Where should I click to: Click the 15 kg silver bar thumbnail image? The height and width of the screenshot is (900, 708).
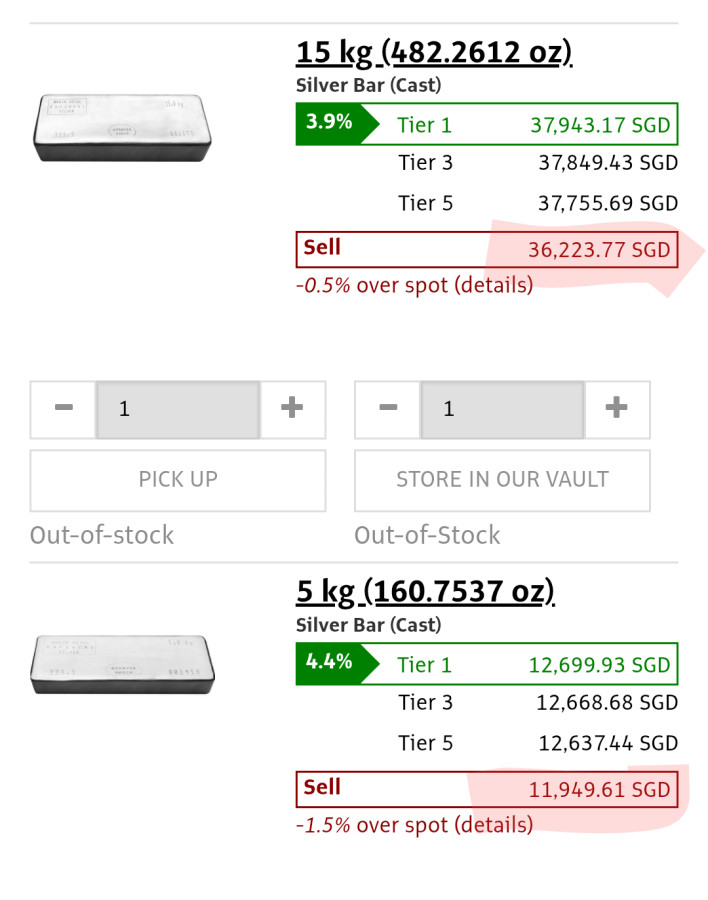point(122,126)
